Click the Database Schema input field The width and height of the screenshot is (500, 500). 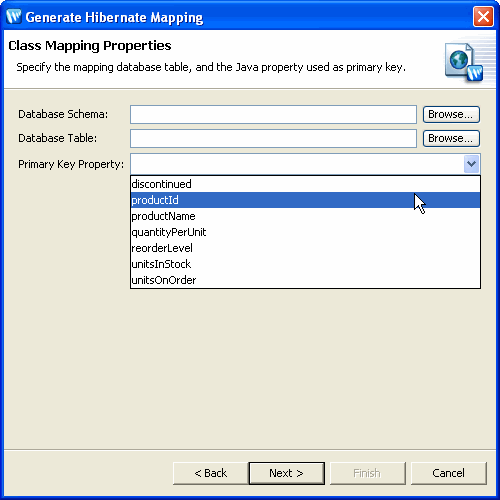(x=273, y=114)
